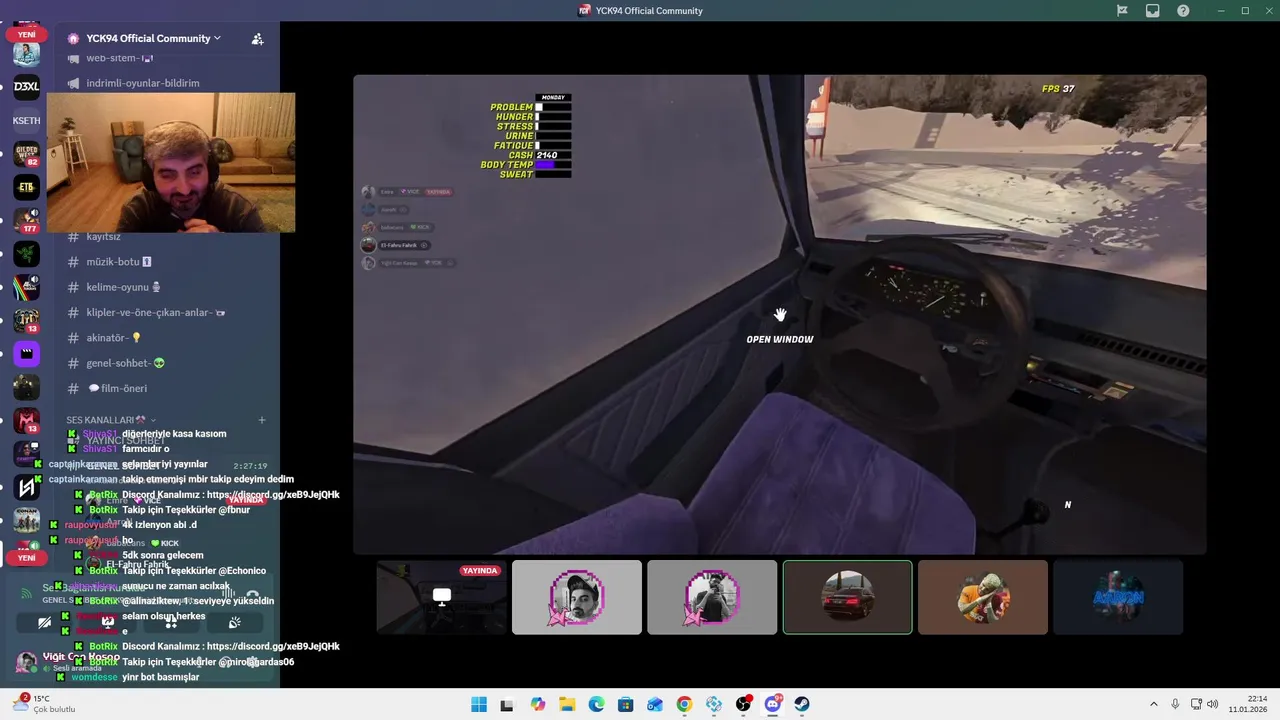The height and width of the screenshot is (720, 1280).
Task: Open the Gilded West server
Action: point(27,154)
